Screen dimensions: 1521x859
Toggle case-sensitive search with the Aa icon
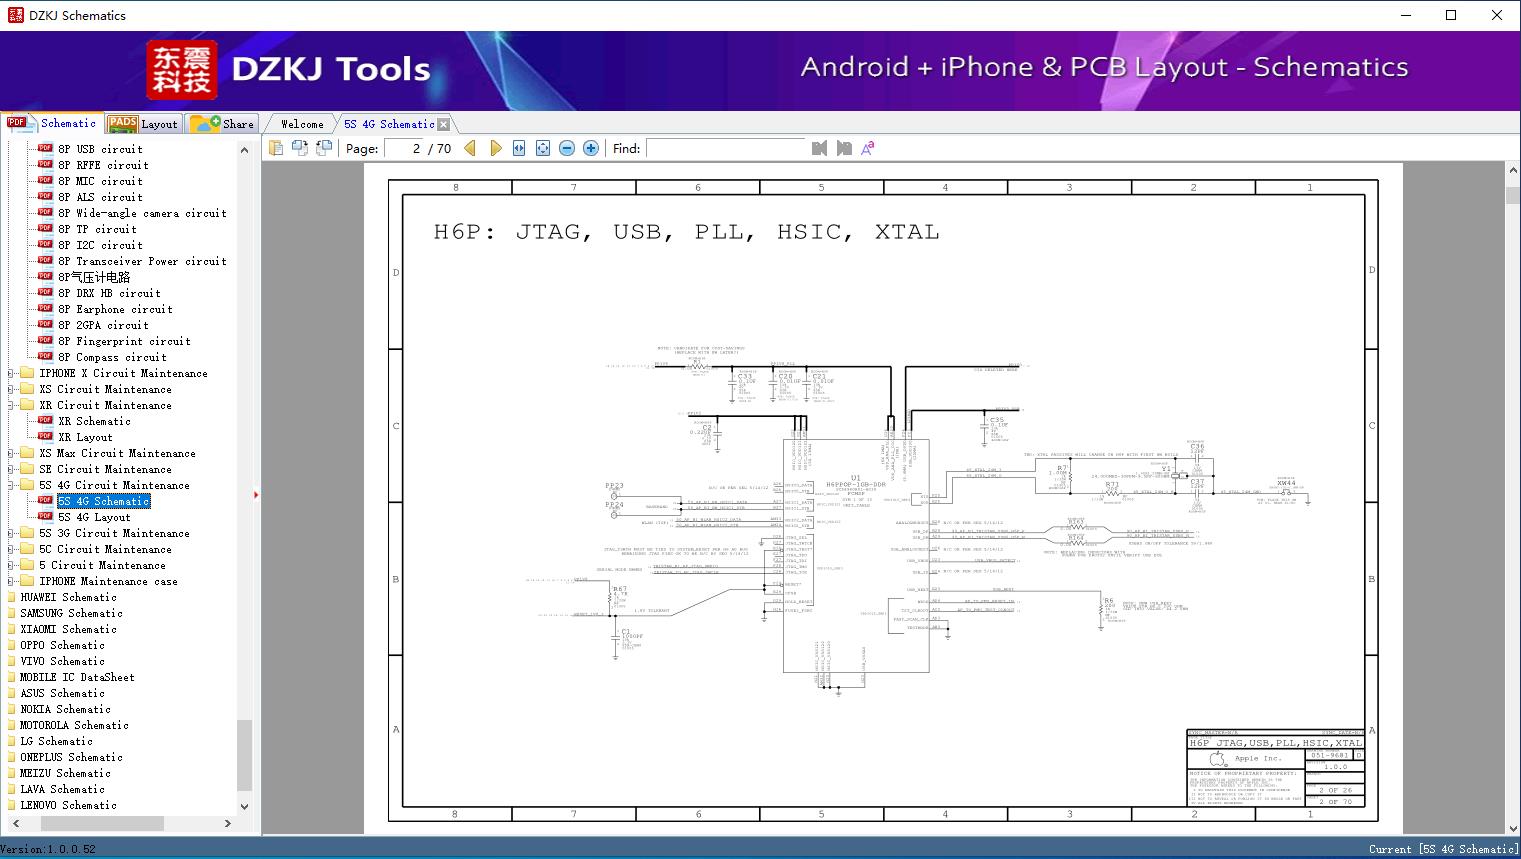(x=866, y=147)
